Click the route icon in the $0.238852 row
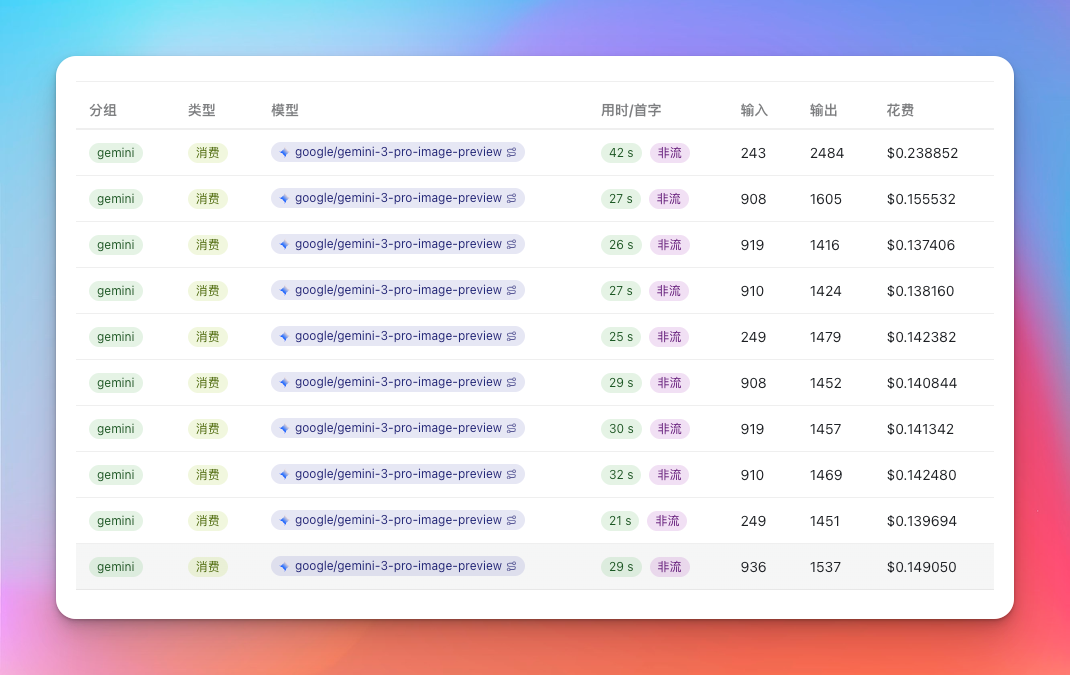This screenshot has height=675, width=1070. [511, 152]
